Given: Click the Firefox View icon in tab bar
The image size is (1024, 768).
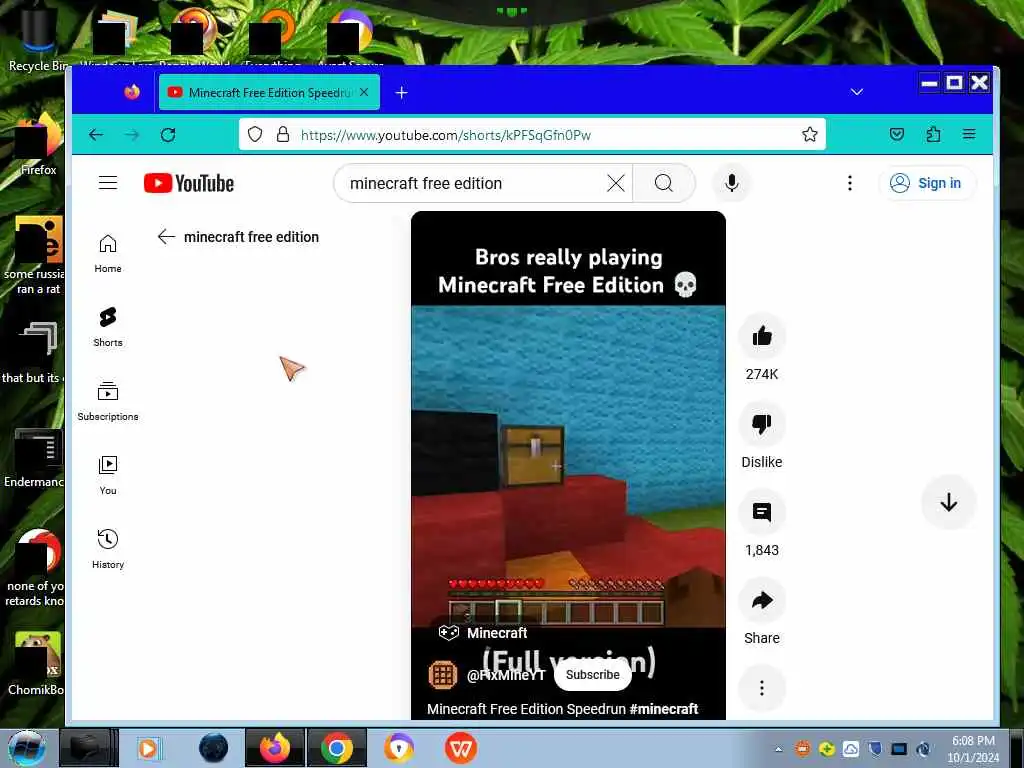Looking at the screenshot, I should coord(132,92).
